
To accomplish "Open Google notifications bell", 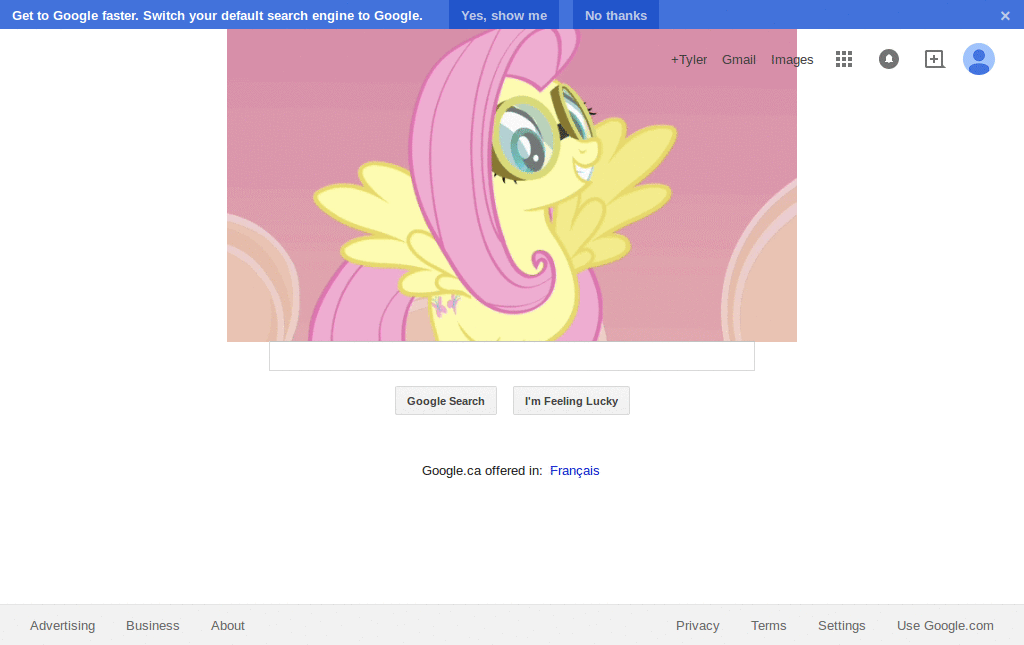I will (x=889, y=59).
